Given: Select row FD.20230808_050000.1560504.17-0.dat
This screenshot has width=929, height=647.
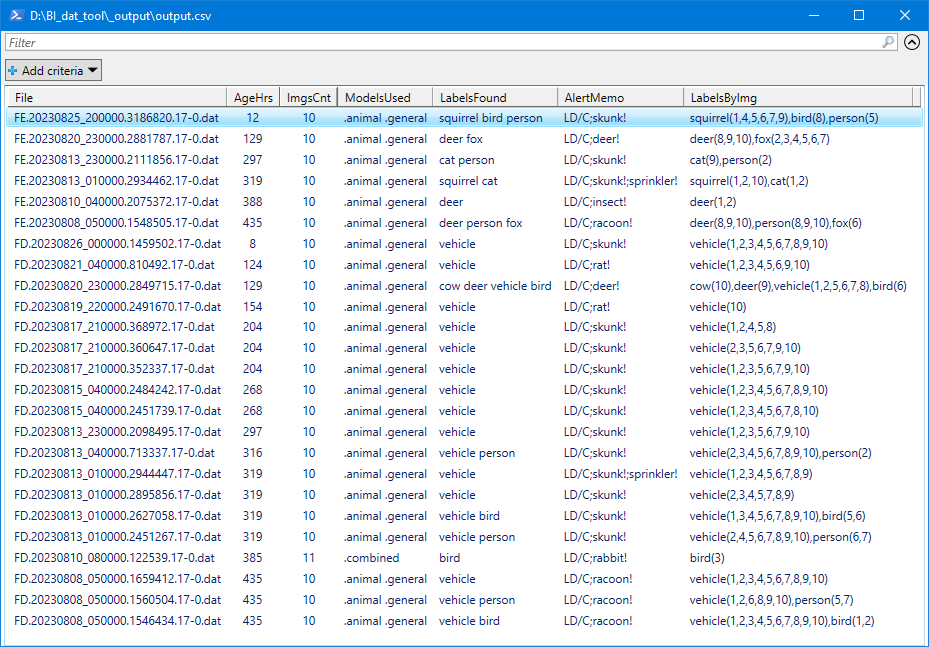Looking at the screenshot, I should pos(464,600).
